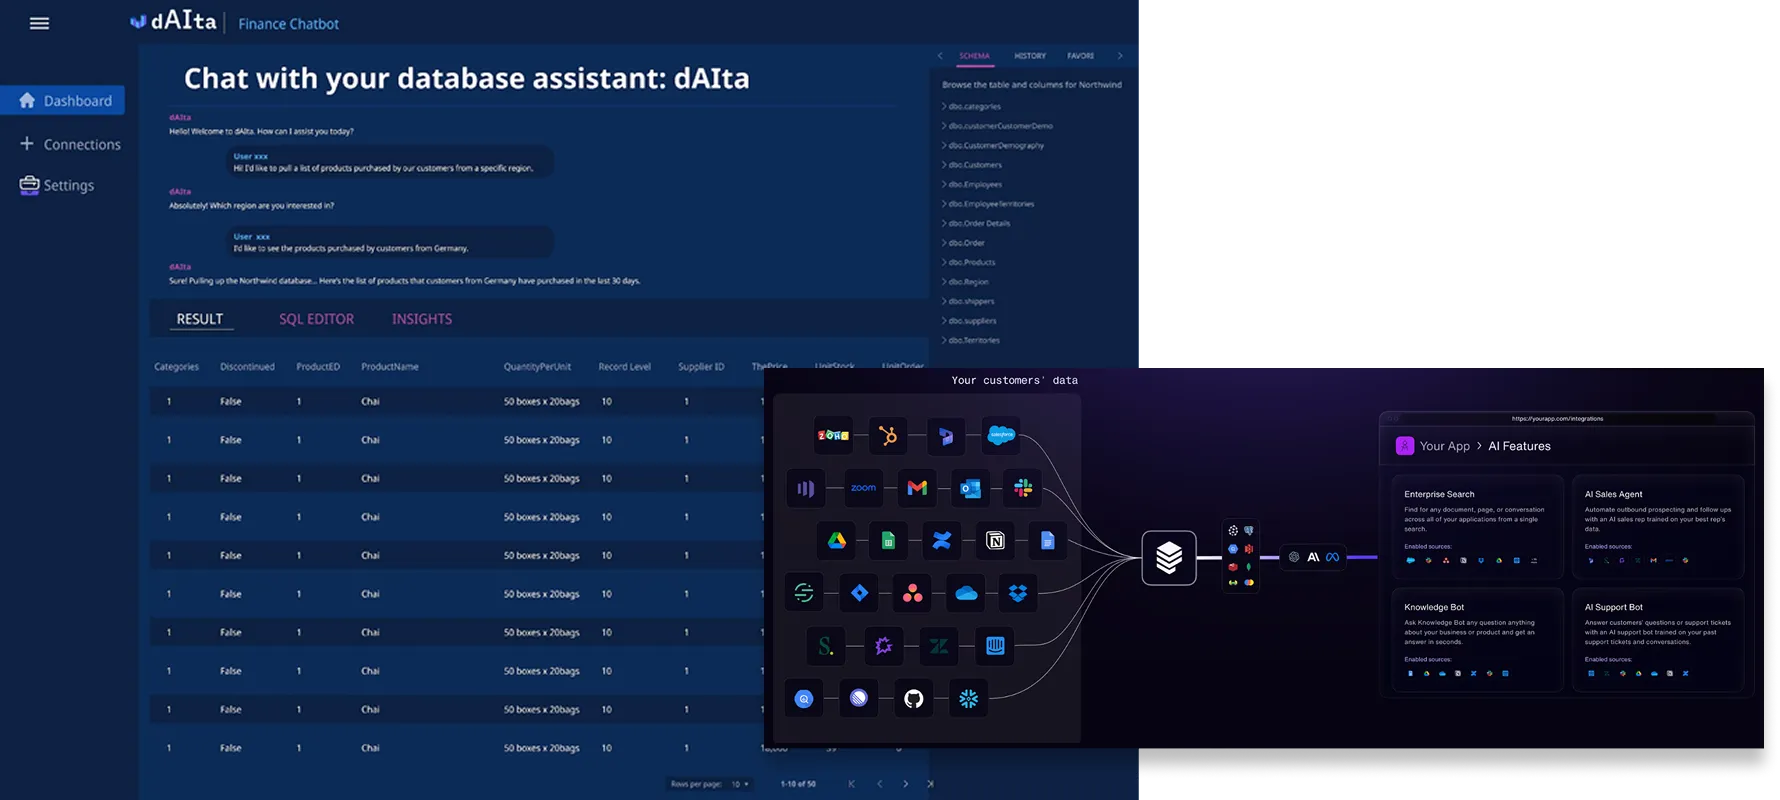Open the rows per page dropdown
The image size is (1780, 800).
click(x=740, y=784)
